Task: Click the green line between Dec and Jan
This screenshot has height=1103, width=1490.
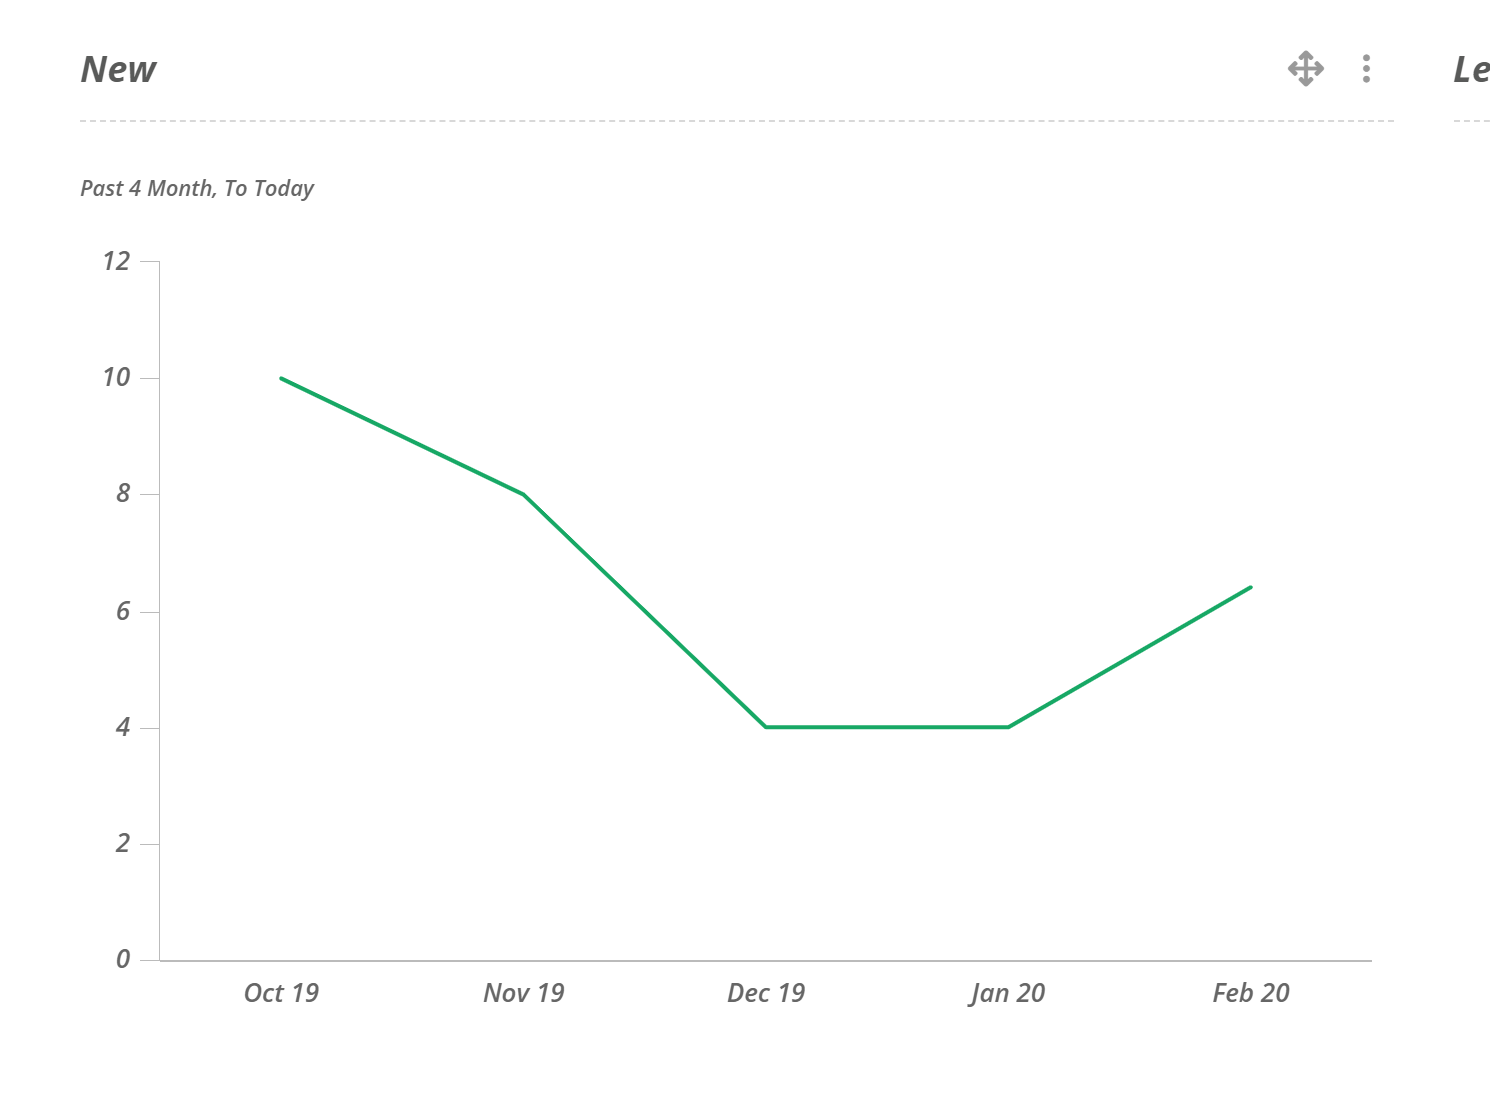Action: click(887, 727)
